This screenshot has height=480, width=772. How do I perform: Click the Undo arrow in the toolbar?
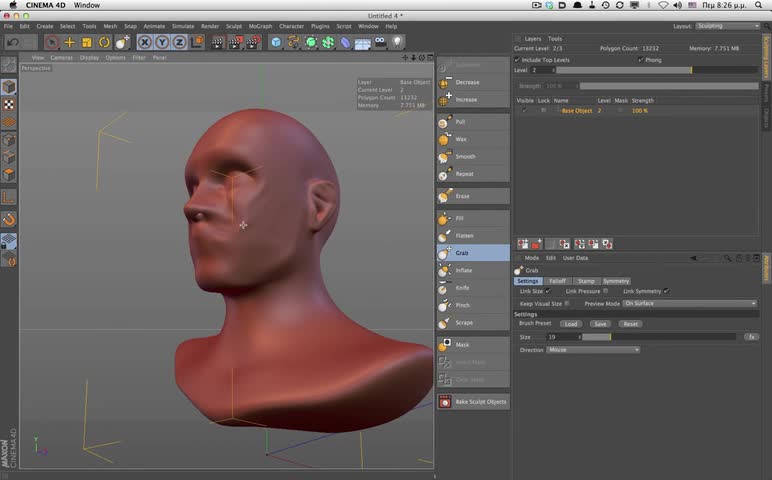coord(12,42)
